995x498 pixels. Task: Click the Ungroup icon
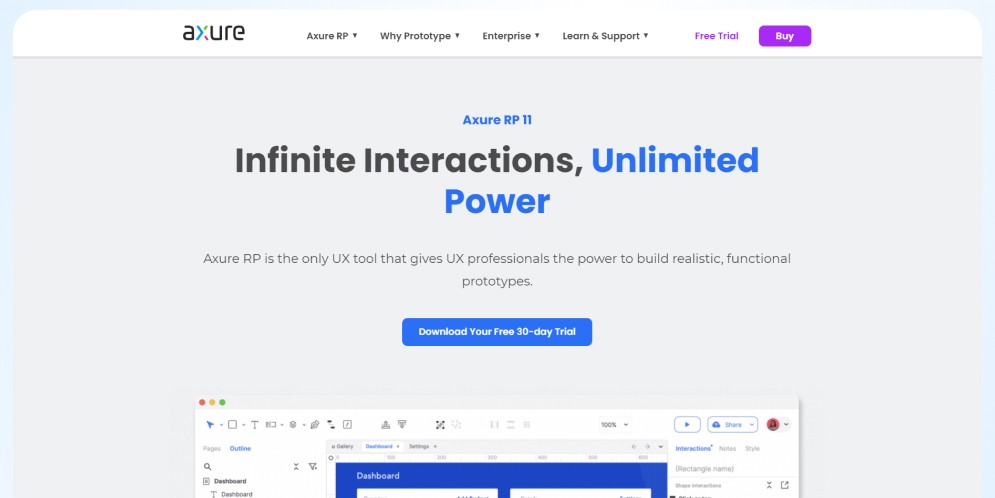(x=456, y=424)
